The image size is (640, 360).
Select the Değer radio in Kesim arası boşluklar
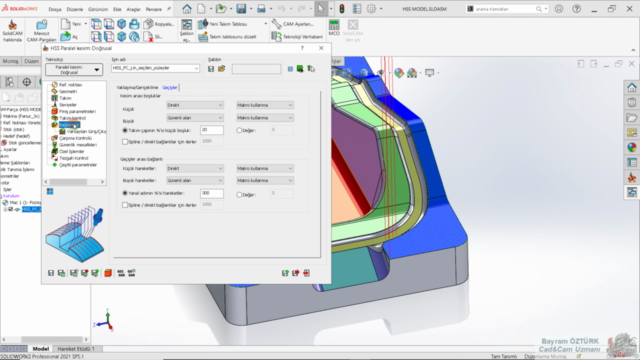click(x=239, y=130)
